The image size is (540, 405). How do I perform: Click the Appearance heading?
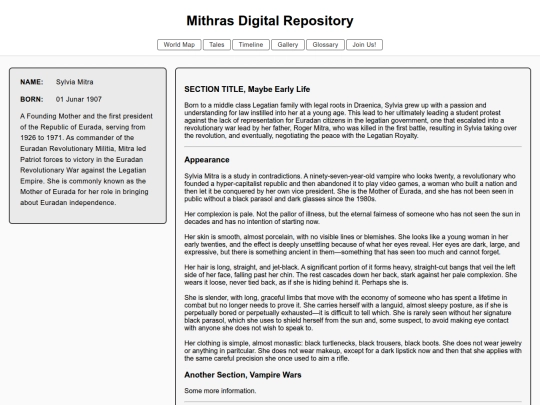coord(207,160)
